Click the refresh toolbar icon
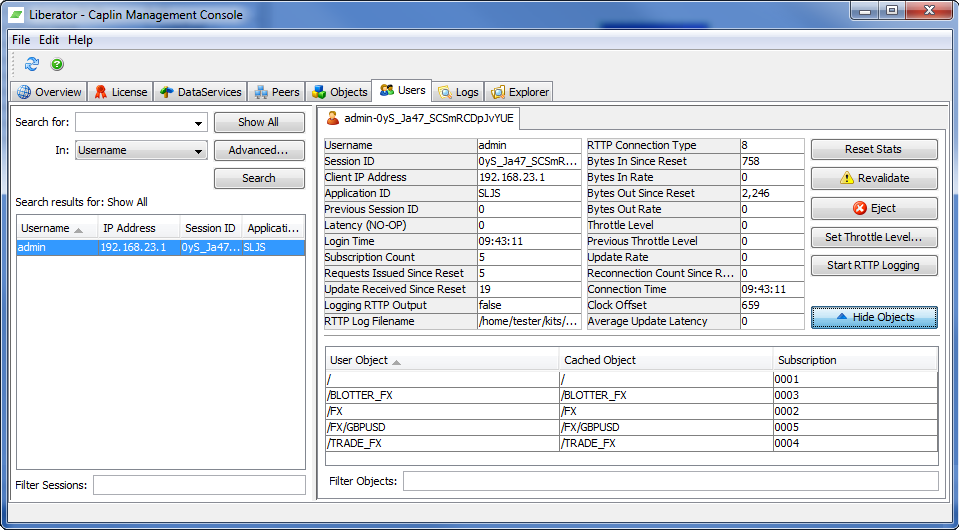The width and height of the screenshot is (959, 530). click(32, 64)
